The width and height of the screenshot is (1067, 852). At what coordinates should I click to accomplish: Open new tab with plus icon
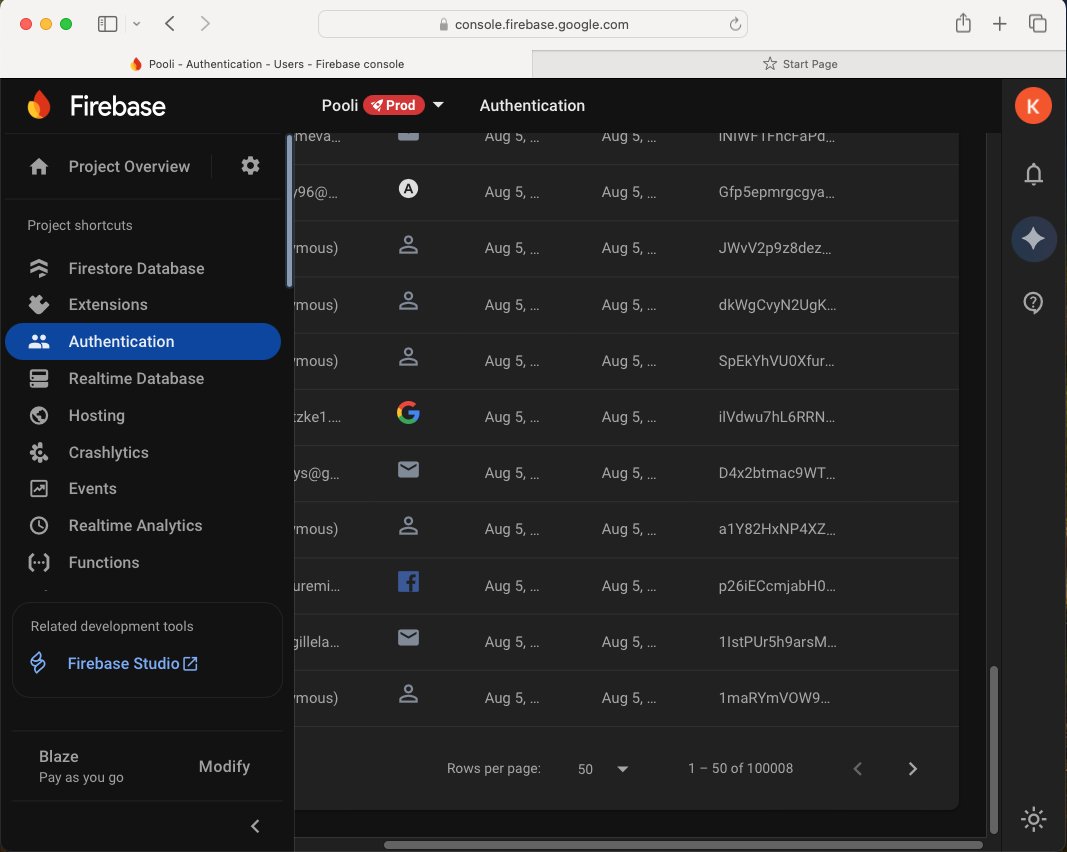[1000, 24]
